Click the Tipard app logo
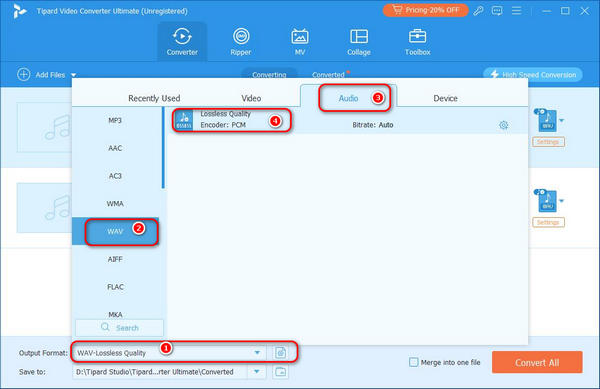600x389 pixels. (x=19, y=11)
